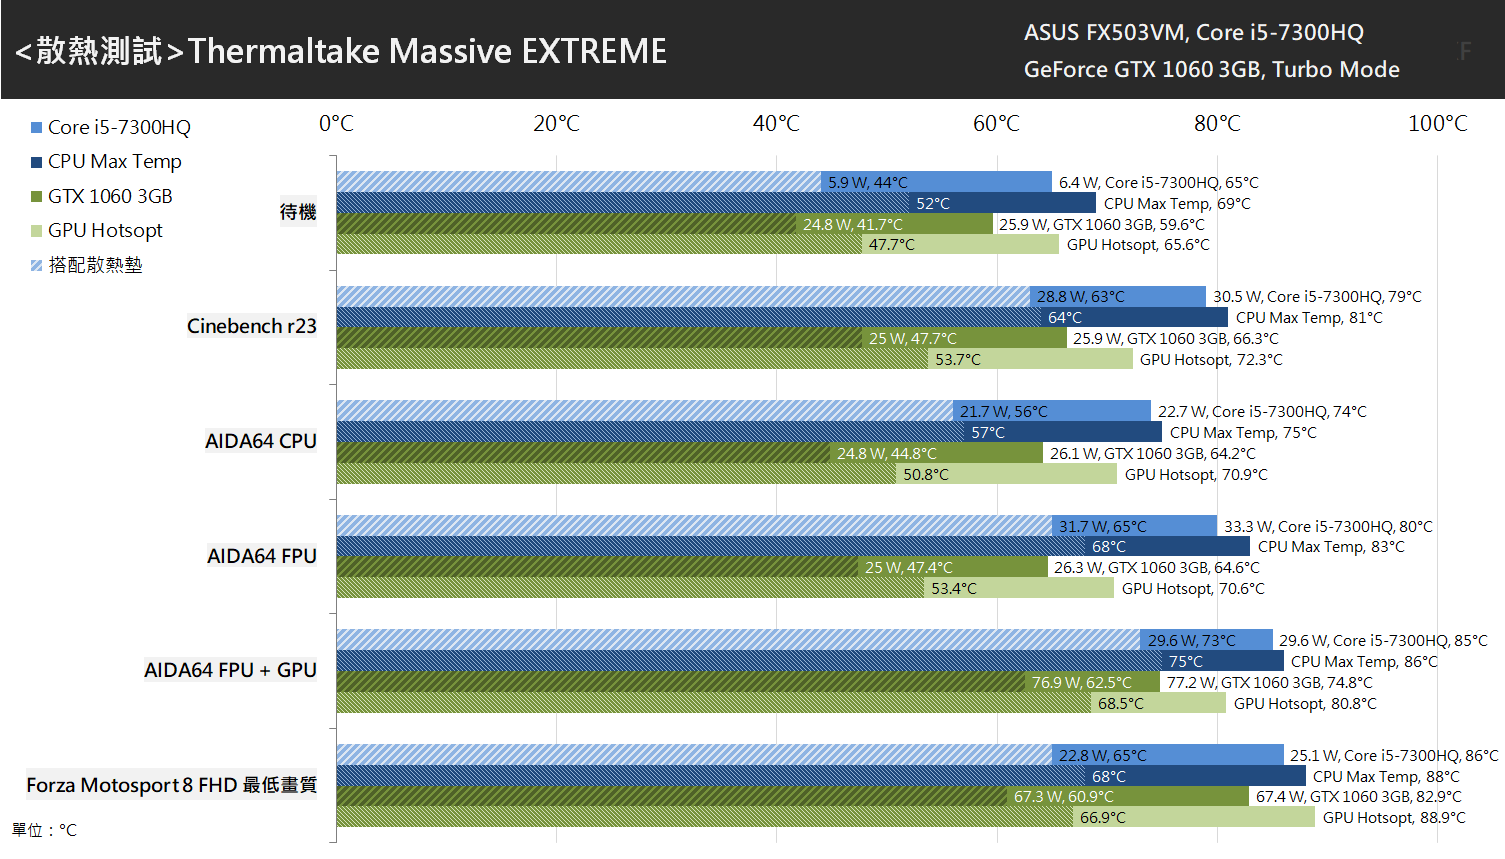Click the '26.1 W, GTX 1060 3GB, 64.2°C' label
Screen dimensions: 1505x859
click(1153, 453)
